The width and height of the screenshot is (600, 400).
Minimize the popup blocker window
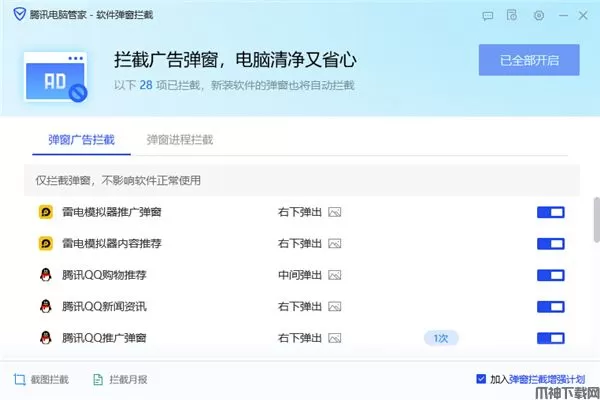[563, 16]
